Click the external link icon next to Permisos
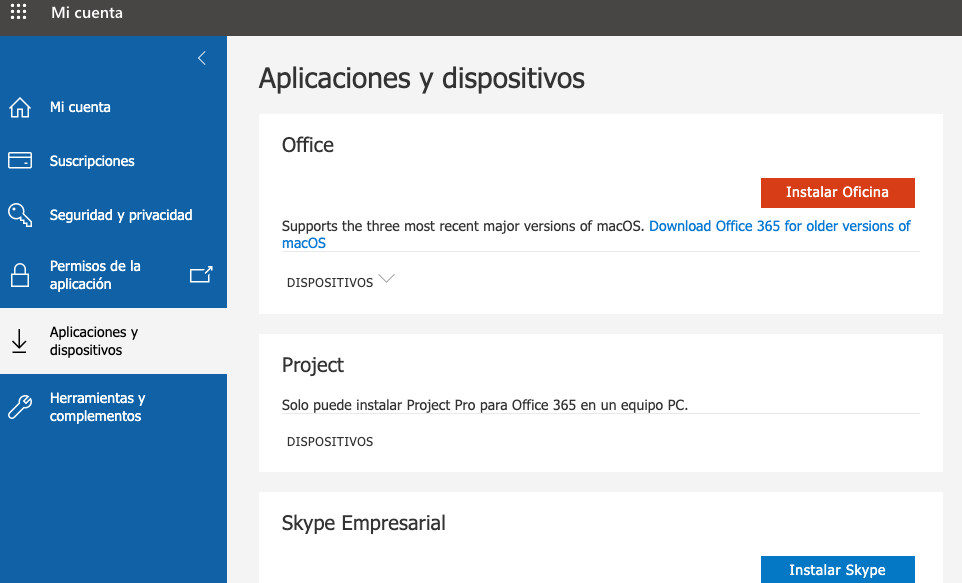Screen dimensions: 962x583 pos(201,274)
